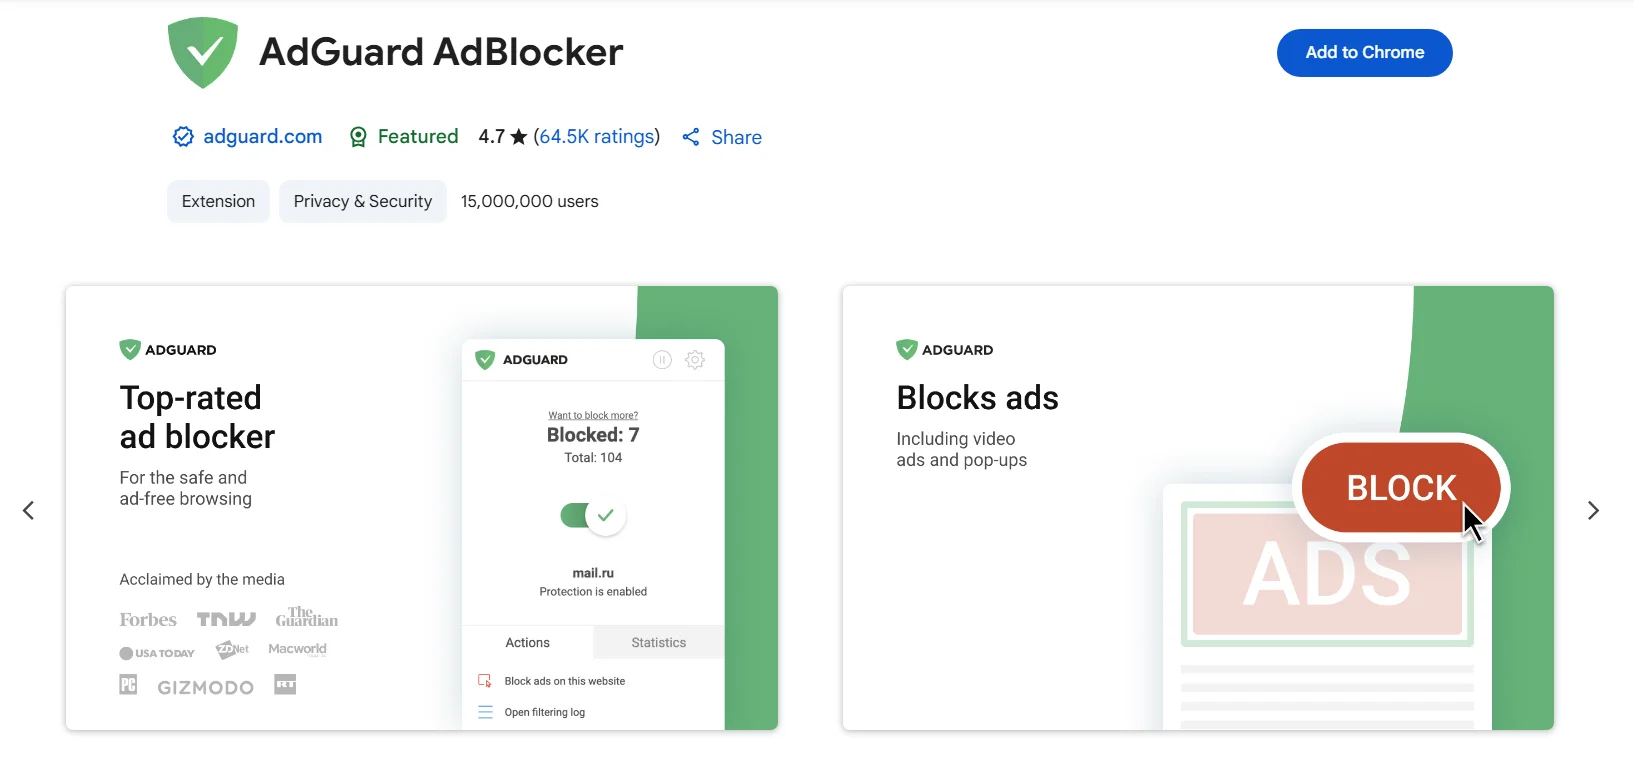
Task: Click the red BLOCK button
Action: point(1400,488)
